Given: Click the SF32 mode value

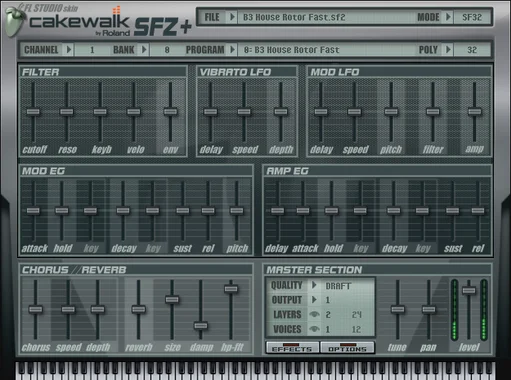Looking at the screenshot, I should [472, 17].
